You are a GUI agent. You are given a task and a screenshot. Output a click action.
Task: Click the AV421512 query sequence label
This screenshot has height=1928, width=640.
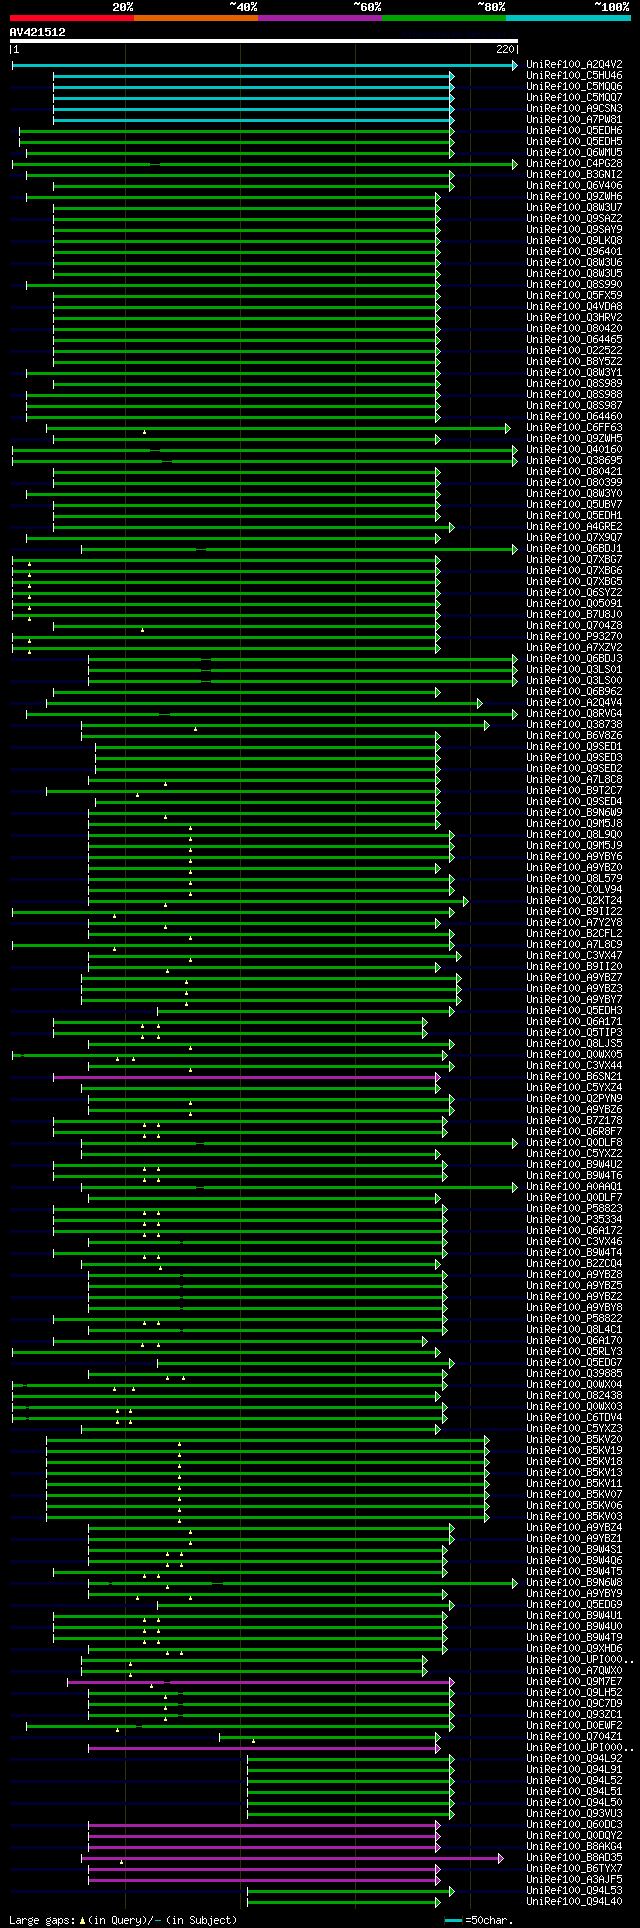coord(38,32)
